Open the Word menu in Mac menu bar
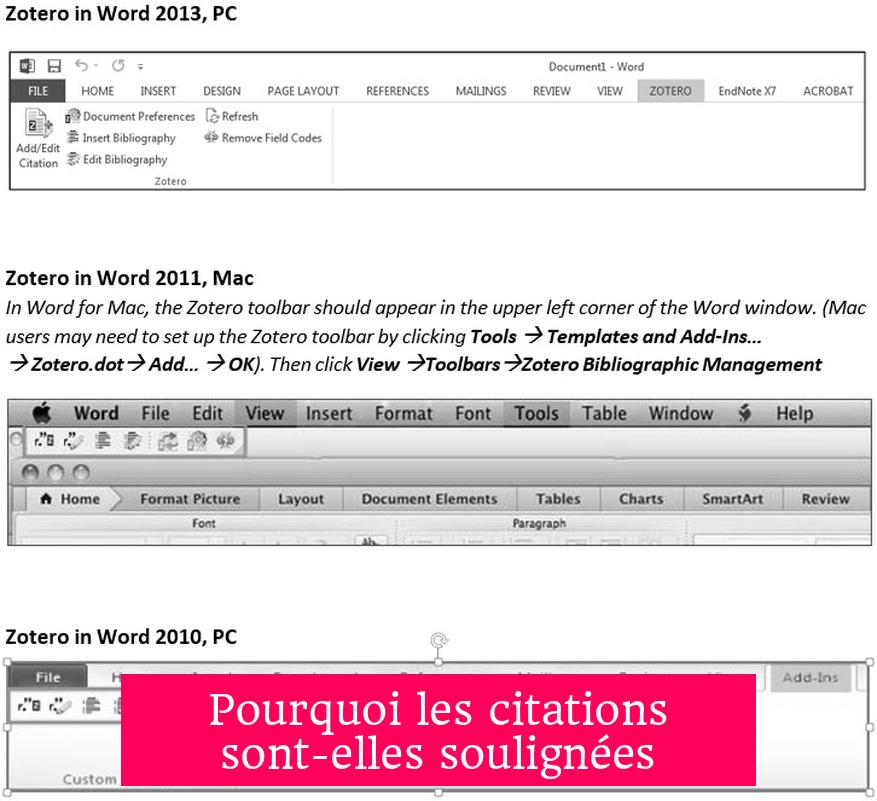The image size is (877, 801). pos(96,413)
